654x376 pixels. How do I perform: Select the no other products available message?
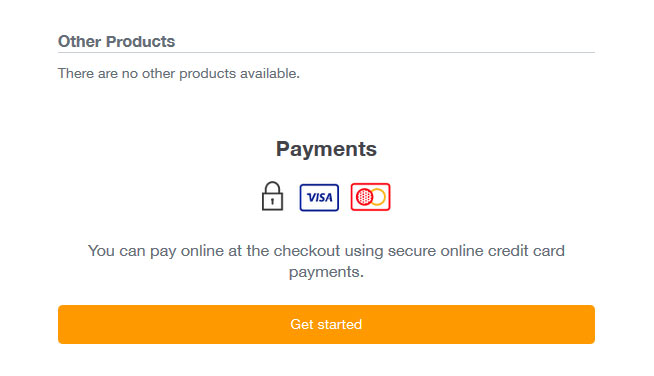(179, 73)
